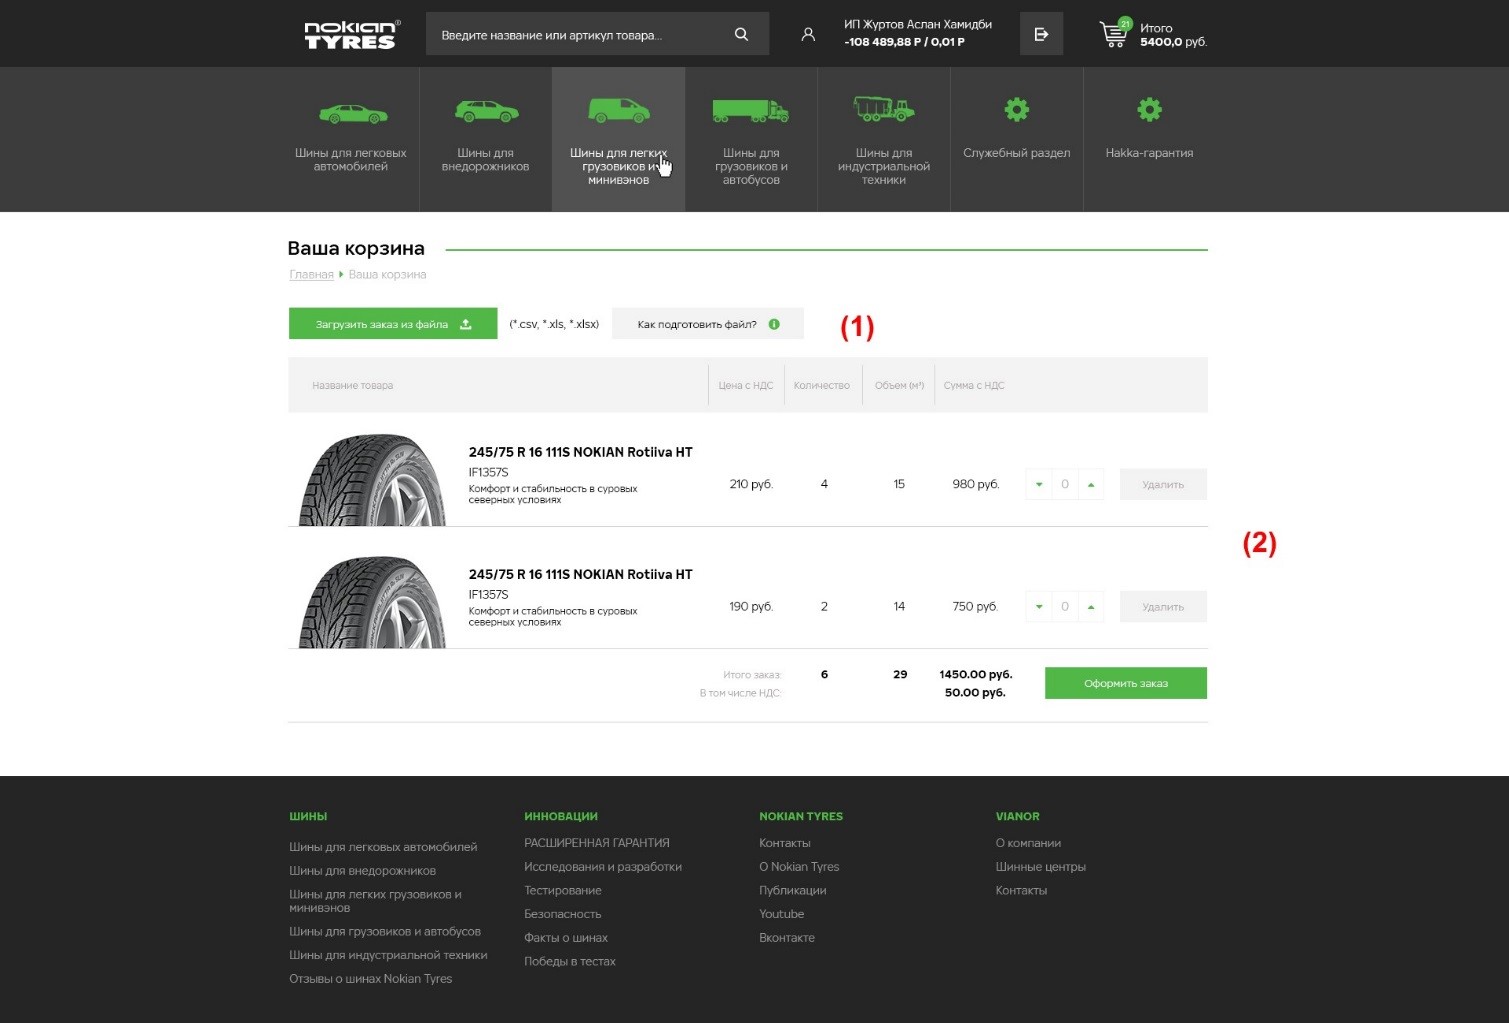This screenshot has height=1023, width=1509.
Task: Increase quantity for the first tyre
Action: 1091,485
